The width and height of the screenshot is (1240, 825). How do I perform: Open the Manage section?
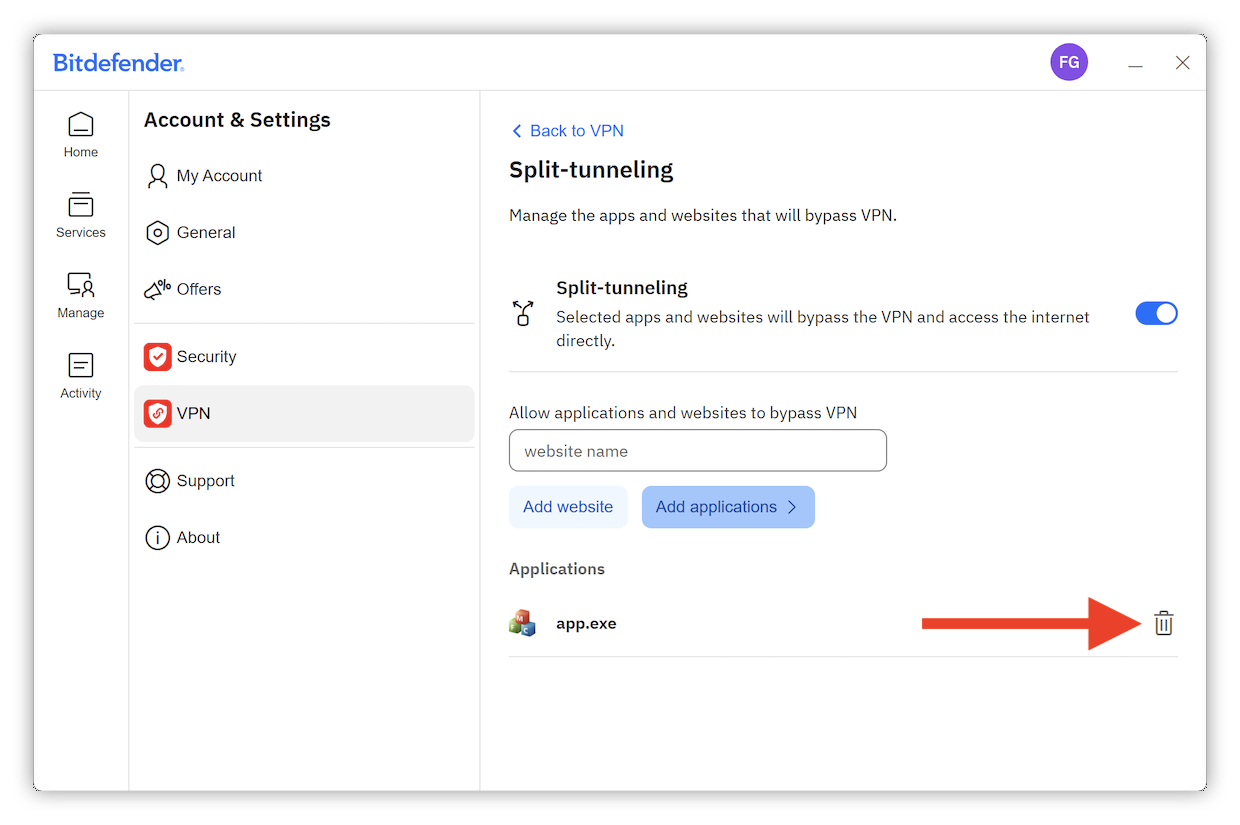point(81,296)
